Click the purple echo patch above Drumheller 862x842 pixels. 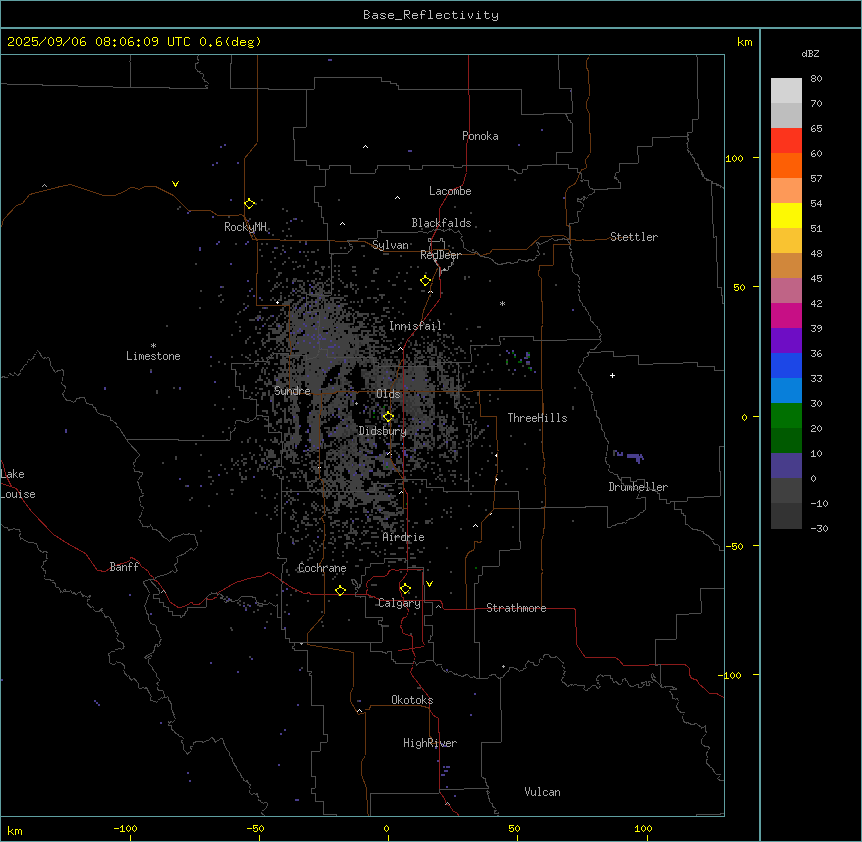point(629,456)
